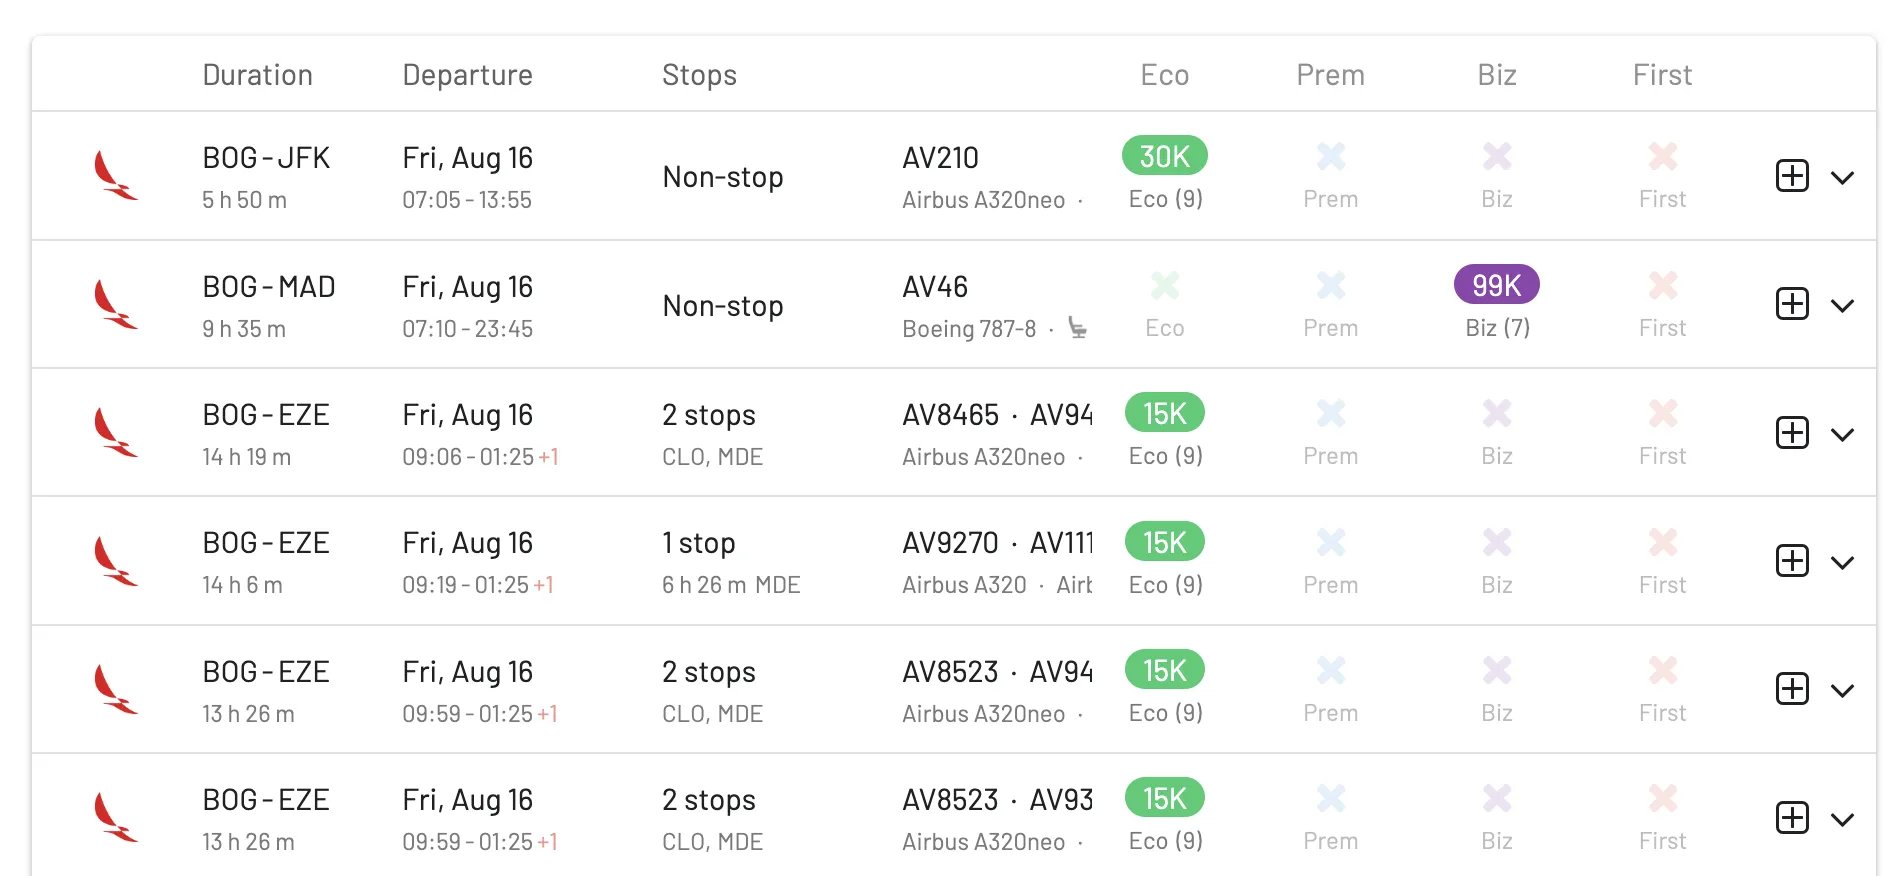Image resolution: width=1900 pixels, height=876 pixels.
Task: Click the plus icon on AV210 row
Action: pos(1792,176)
